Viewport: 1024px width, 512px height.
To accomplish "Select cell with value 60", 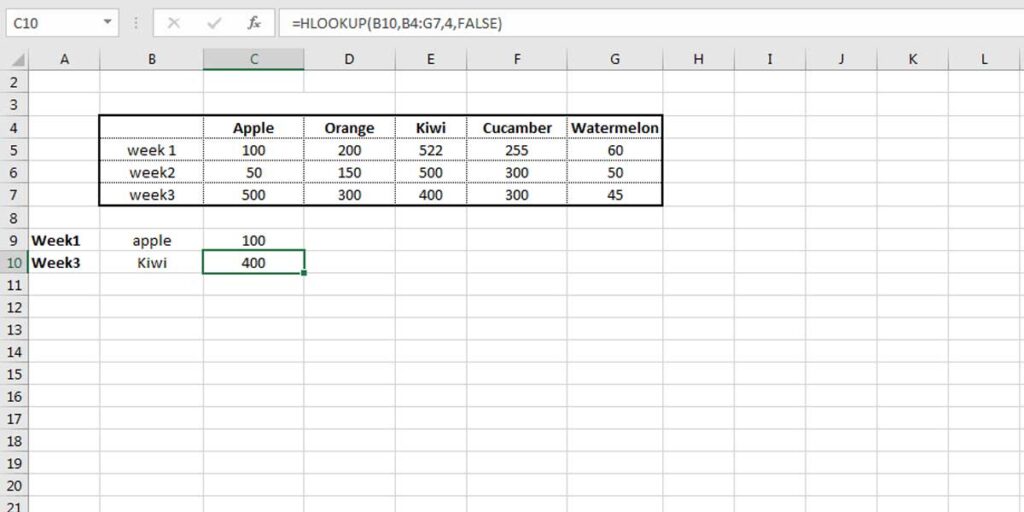I will coord(615,150).
